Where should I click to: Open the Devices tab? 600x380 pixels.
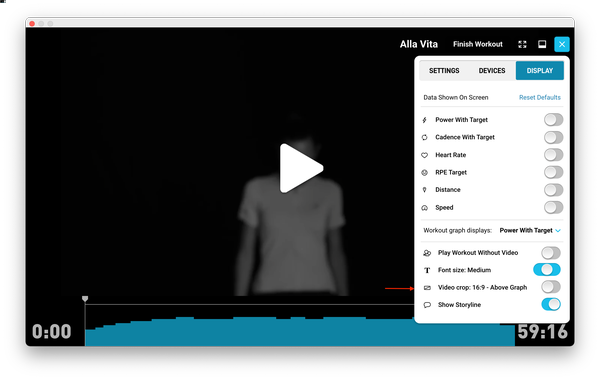[492, 71]
